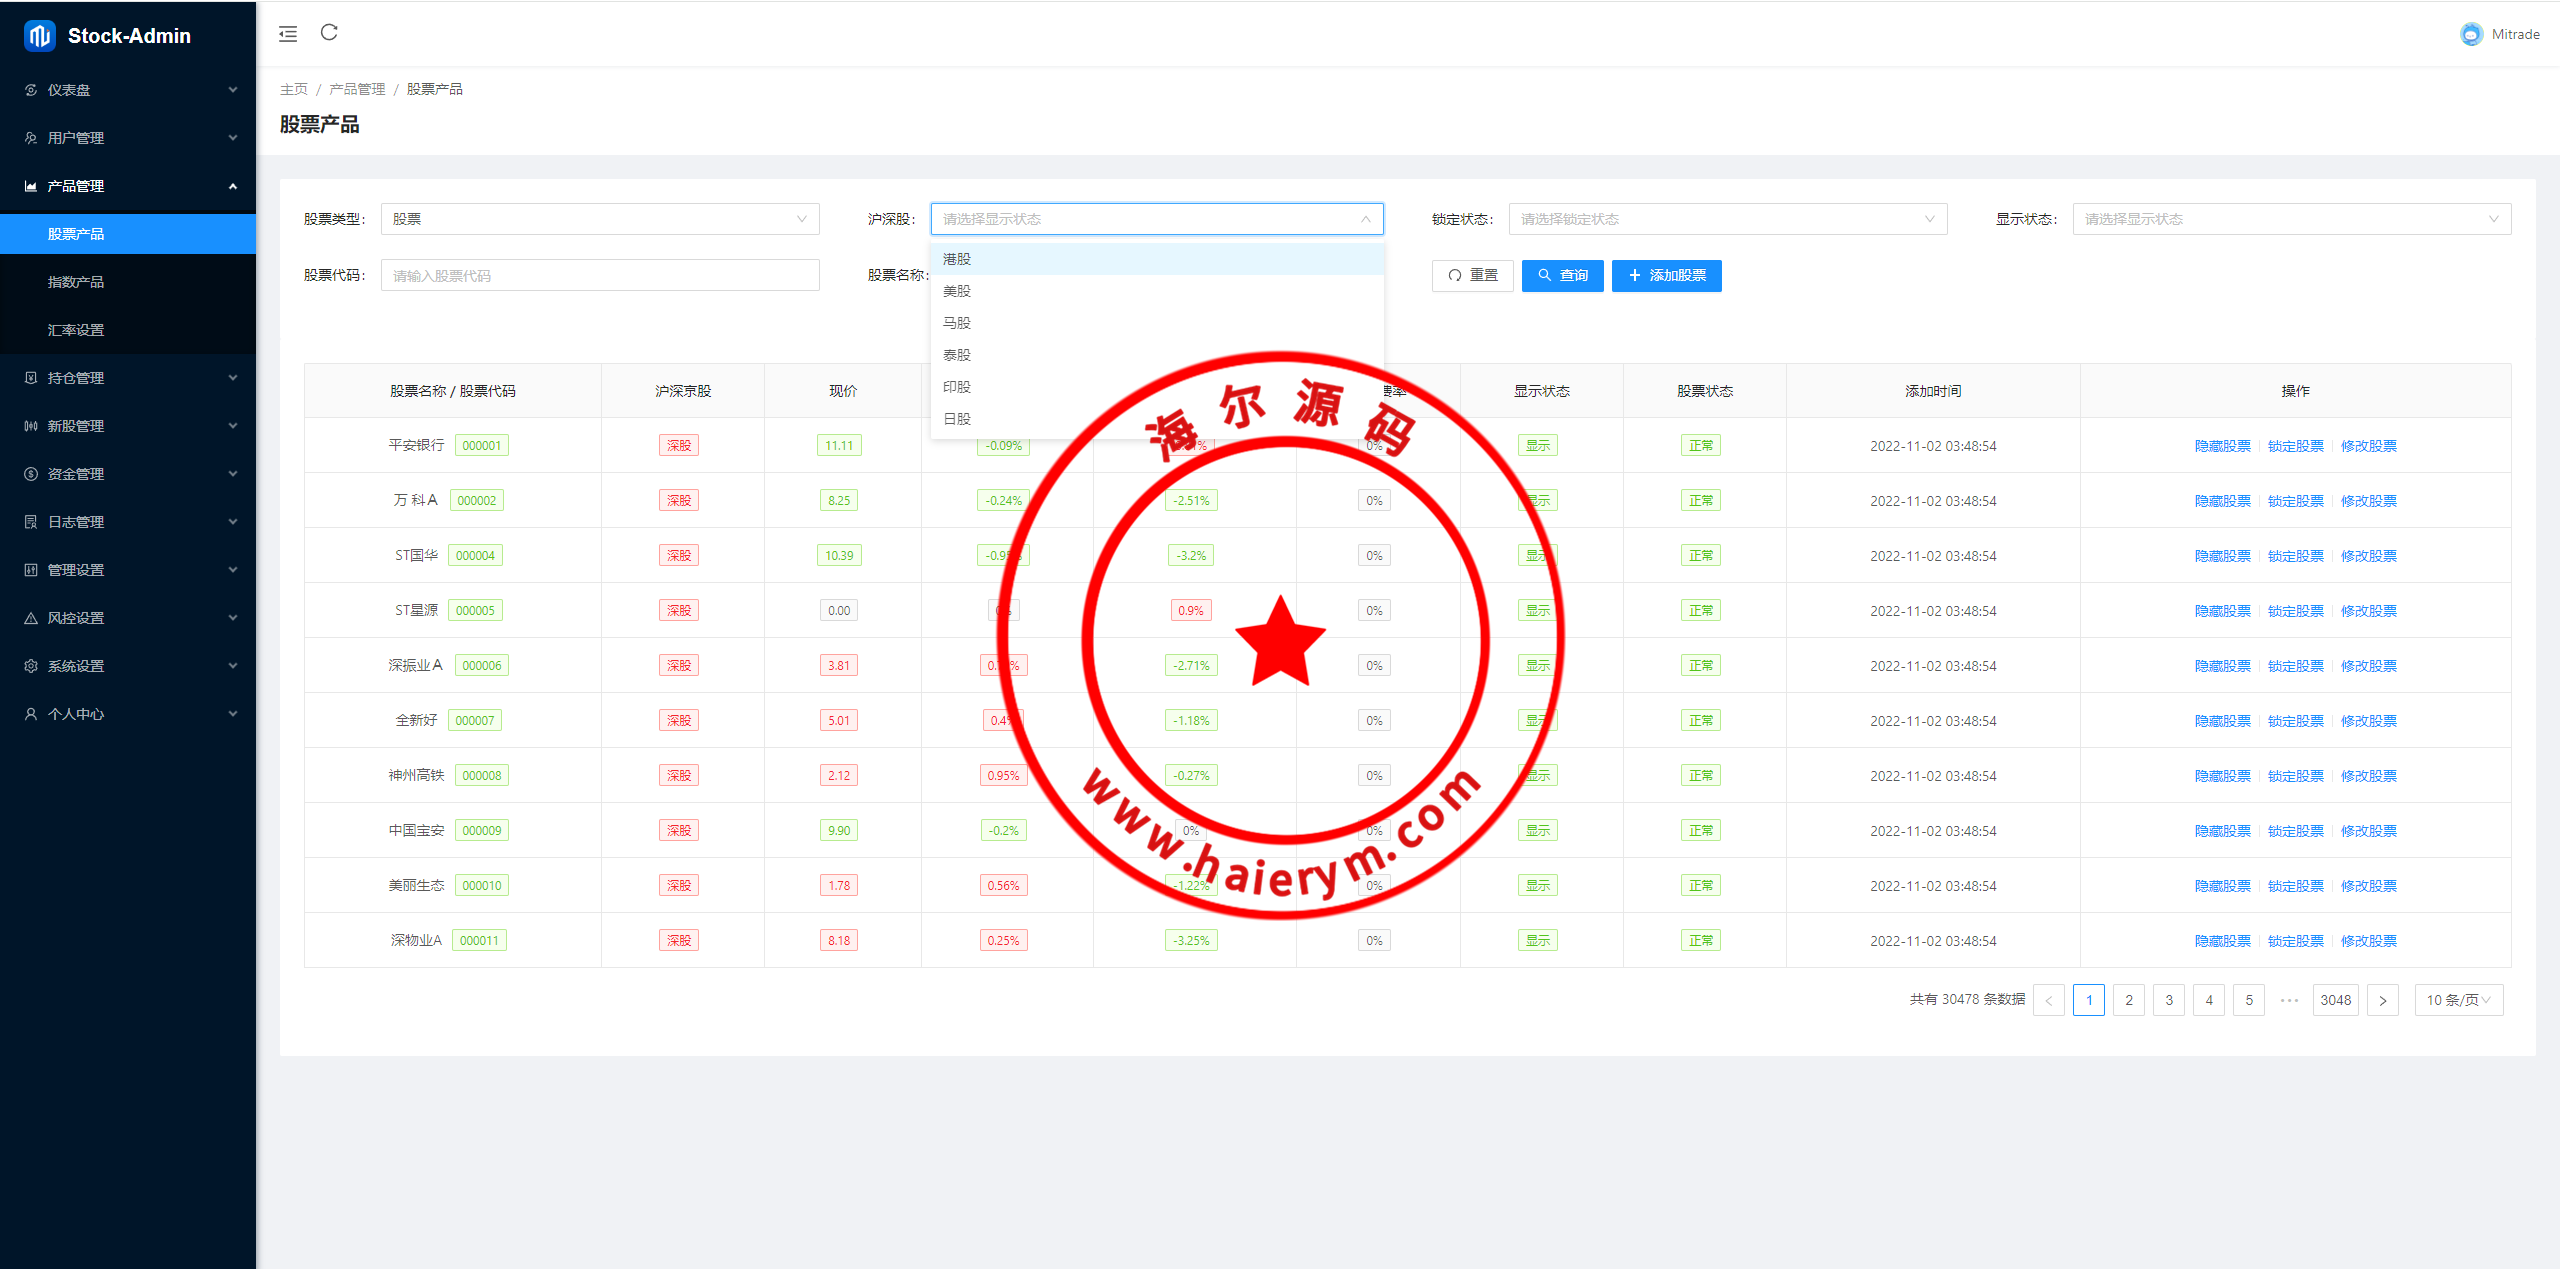This screenshot has height=1269, width=2560.
Task: Click the Mitrade user avatar icon
Action: point(2471,34)
